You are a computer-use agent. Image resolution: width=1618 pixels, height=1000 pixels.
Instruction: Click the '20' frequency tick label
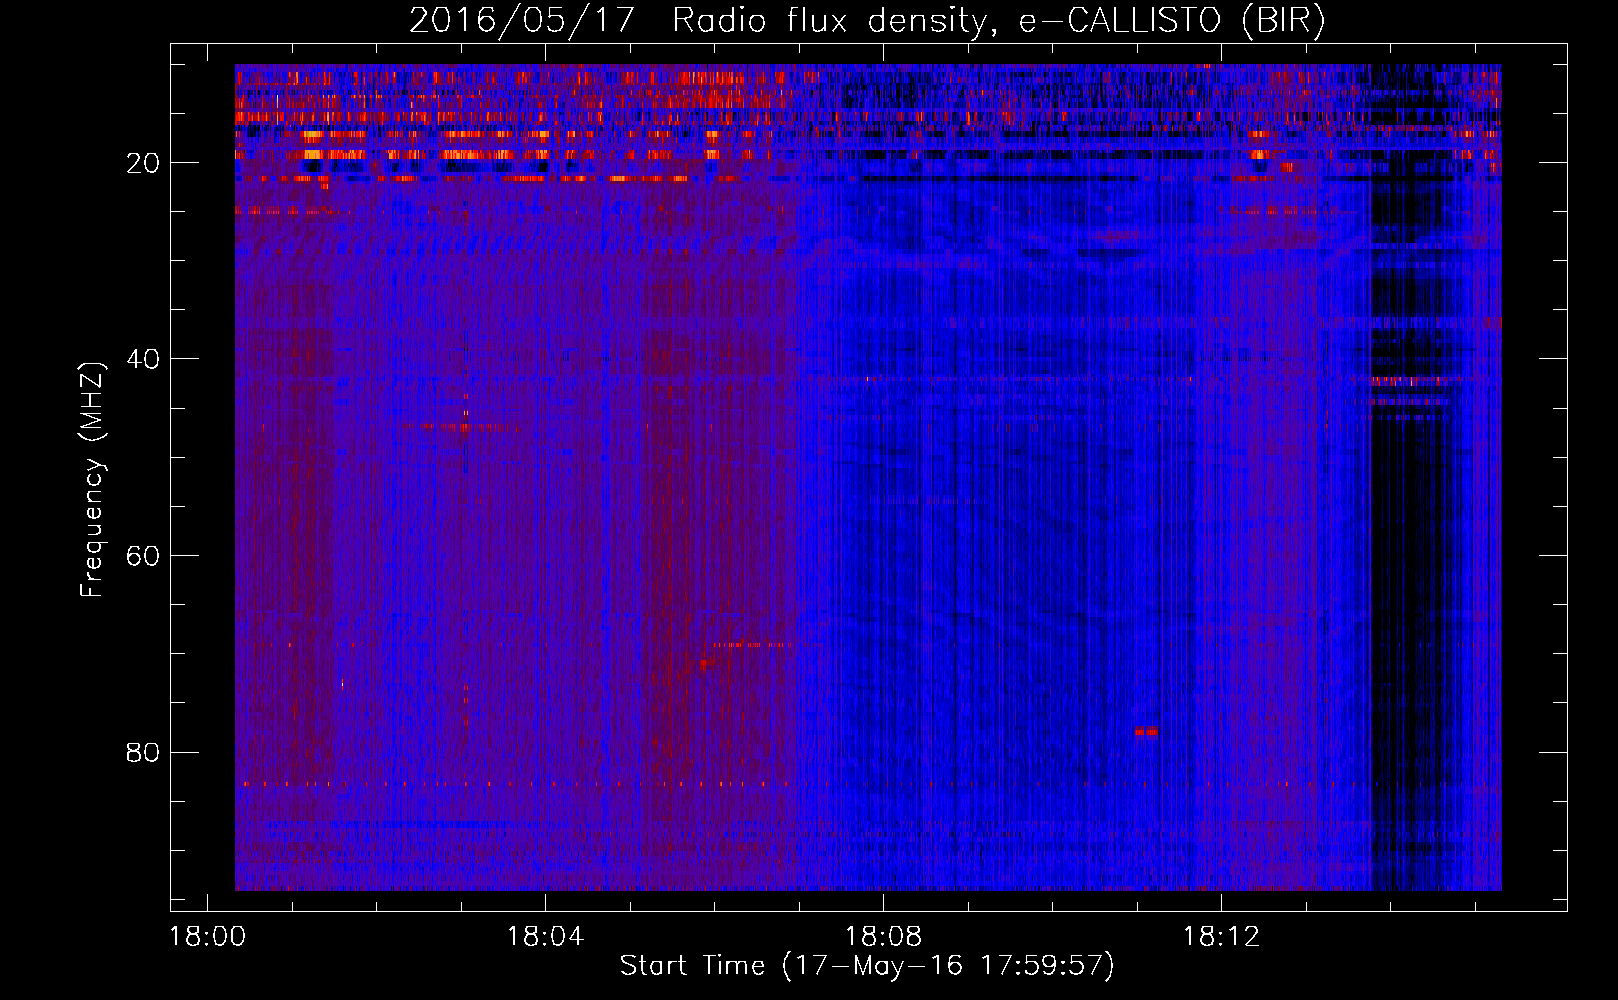(144, 163)
